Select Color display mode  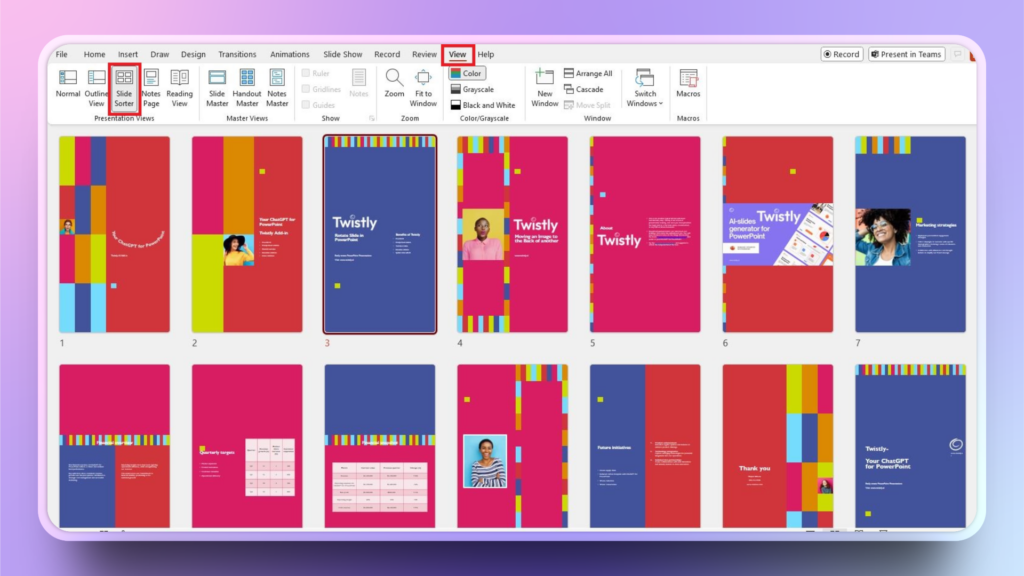[466, 73]
